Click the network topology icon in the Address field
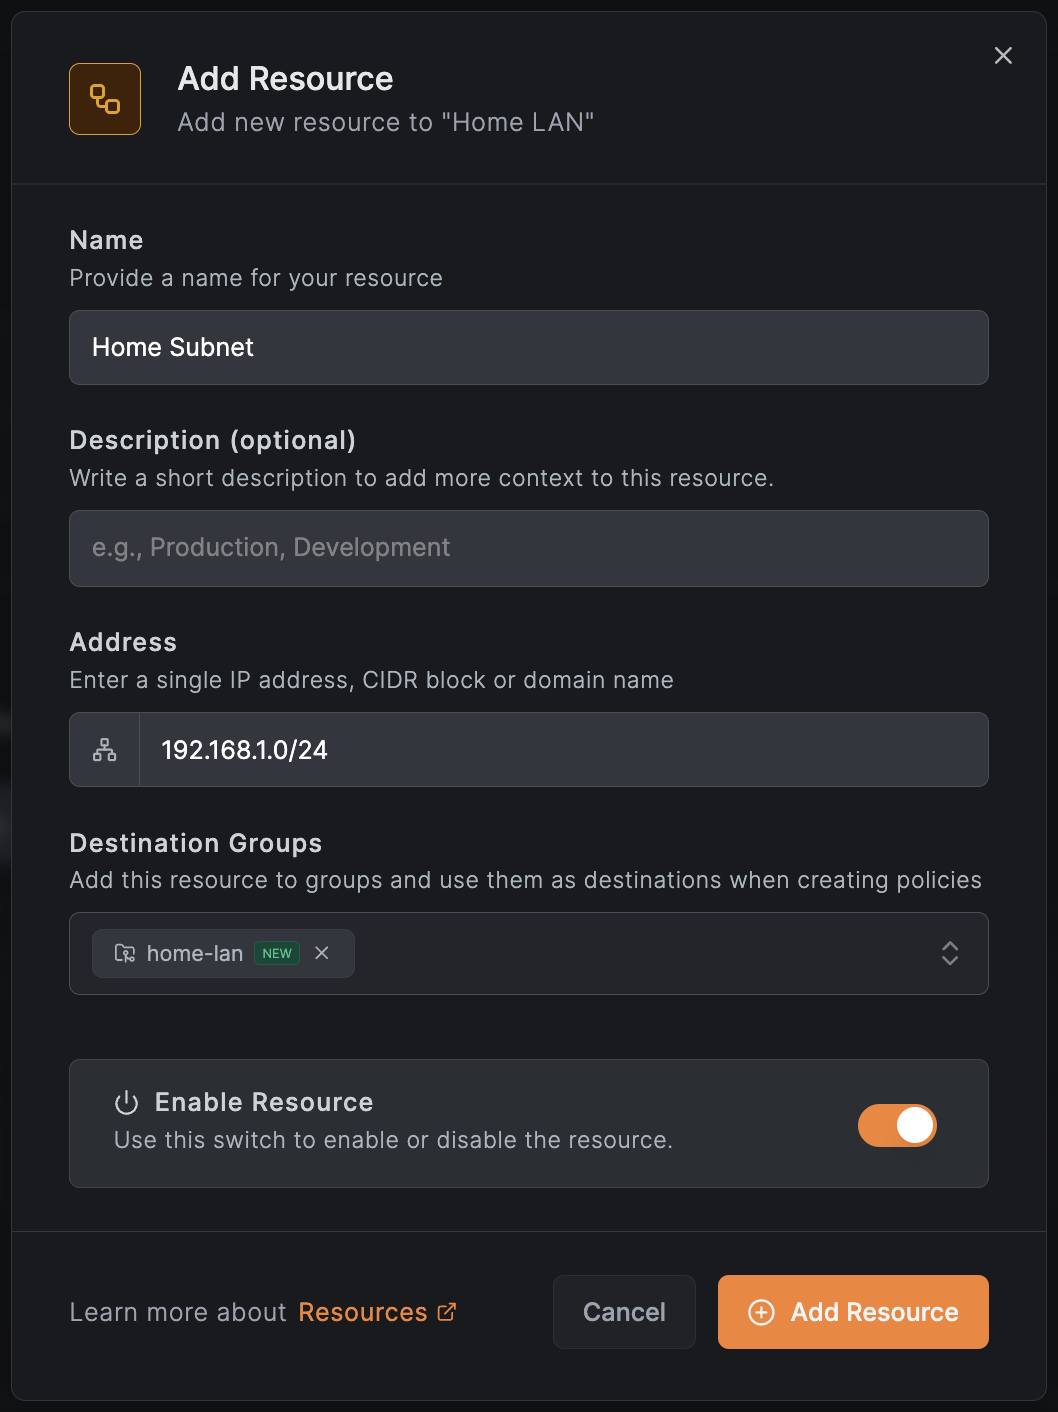 (x=103, y=749)
